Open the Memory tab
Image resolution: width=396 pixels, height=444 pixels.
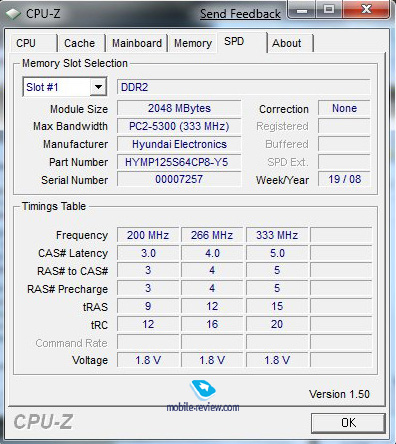[x=193, y=43]
